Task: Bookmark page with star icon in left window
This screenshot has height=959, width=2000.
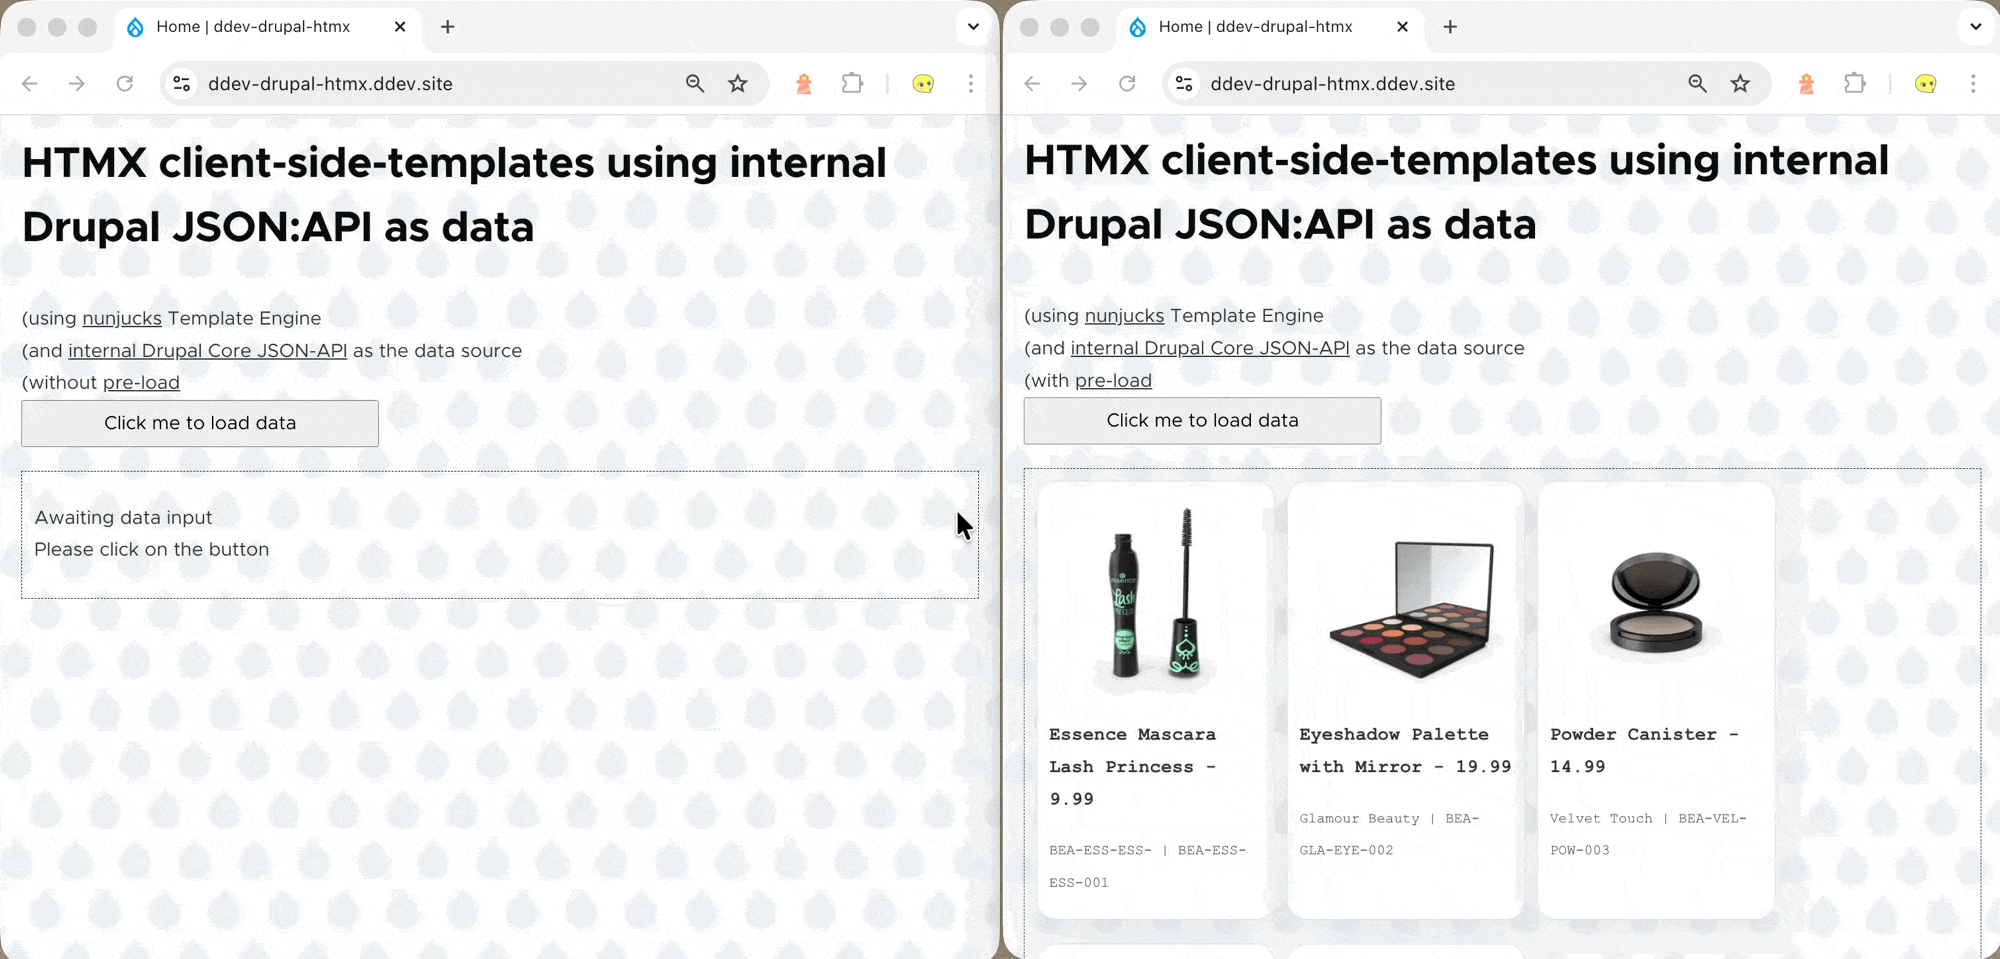Action: pos(738,84)
